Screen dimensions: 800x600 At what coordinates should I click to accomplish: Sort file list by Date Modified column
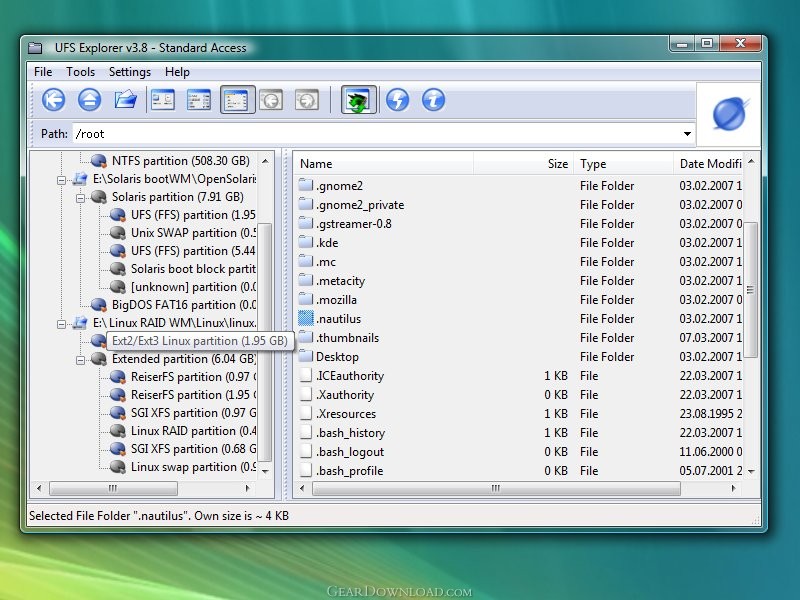(708, 164)
